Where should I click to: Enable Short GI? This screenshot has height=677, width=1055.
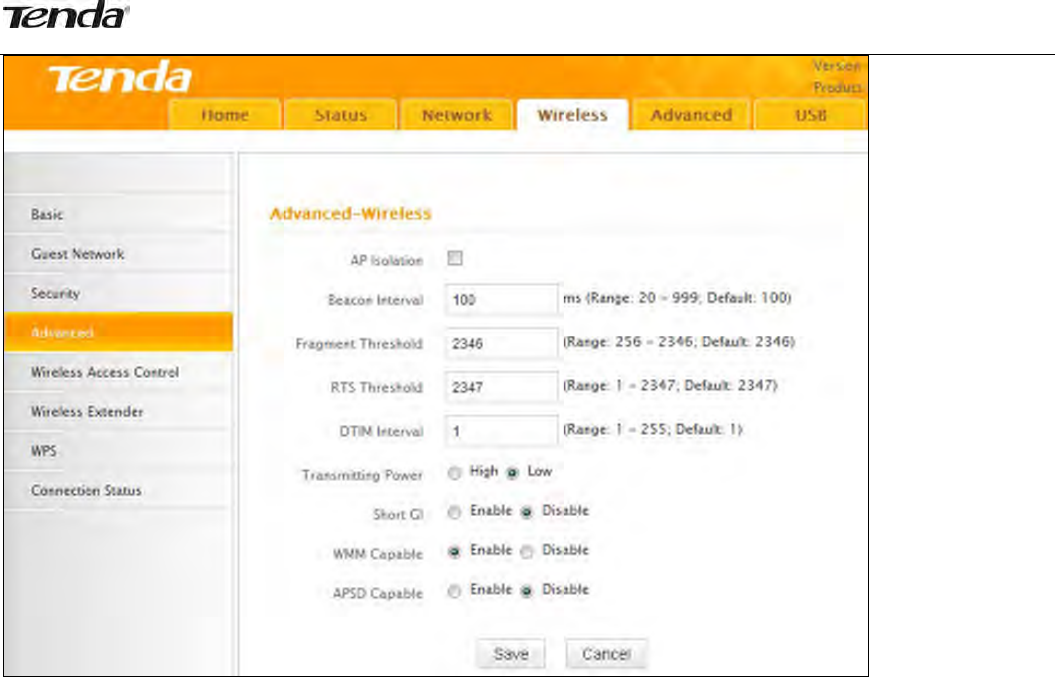click(455, 513)
